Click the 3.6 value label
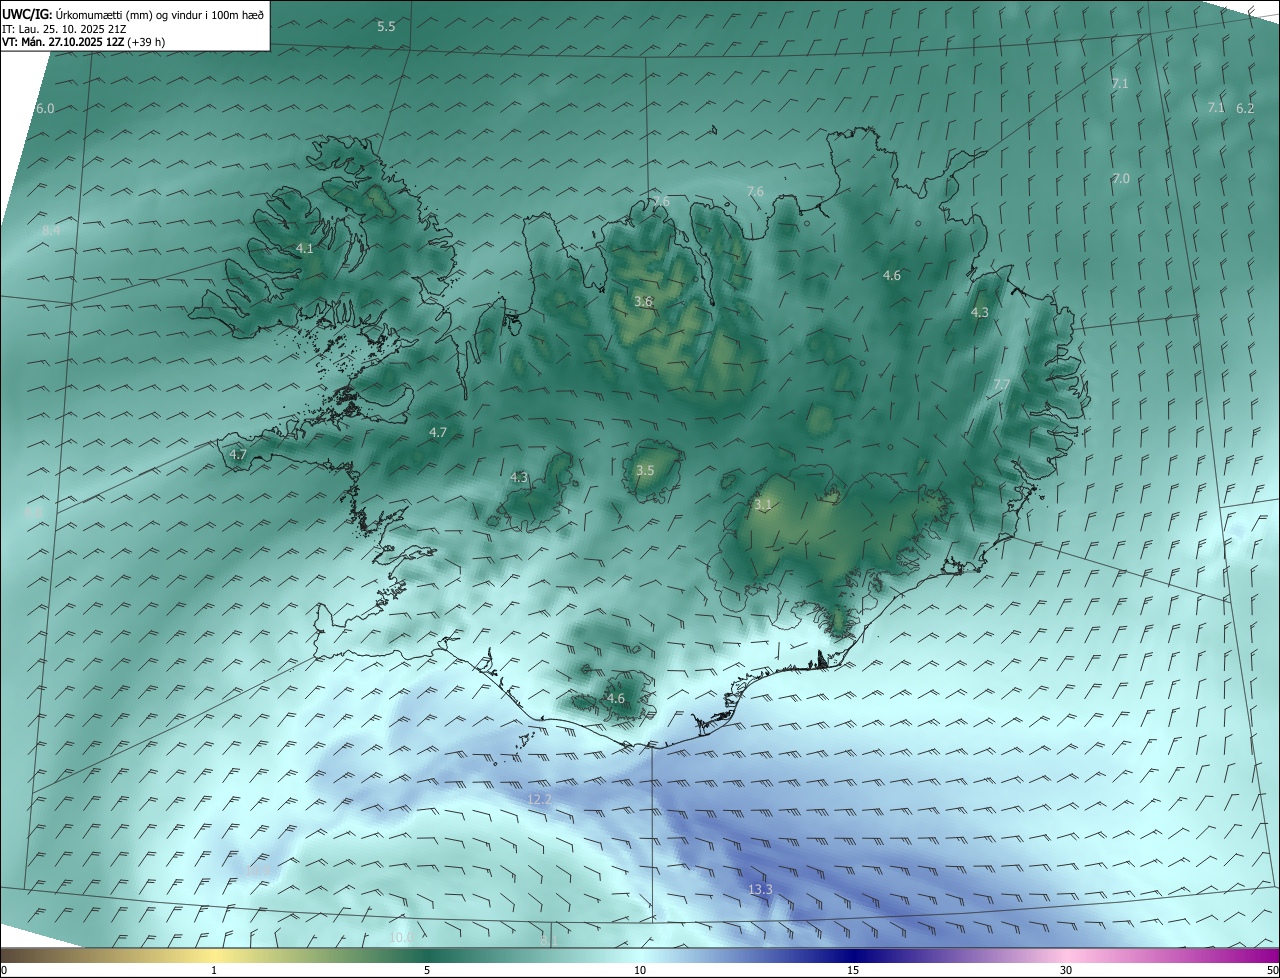This screenshot has width=1280, height=978. point(644,301)
